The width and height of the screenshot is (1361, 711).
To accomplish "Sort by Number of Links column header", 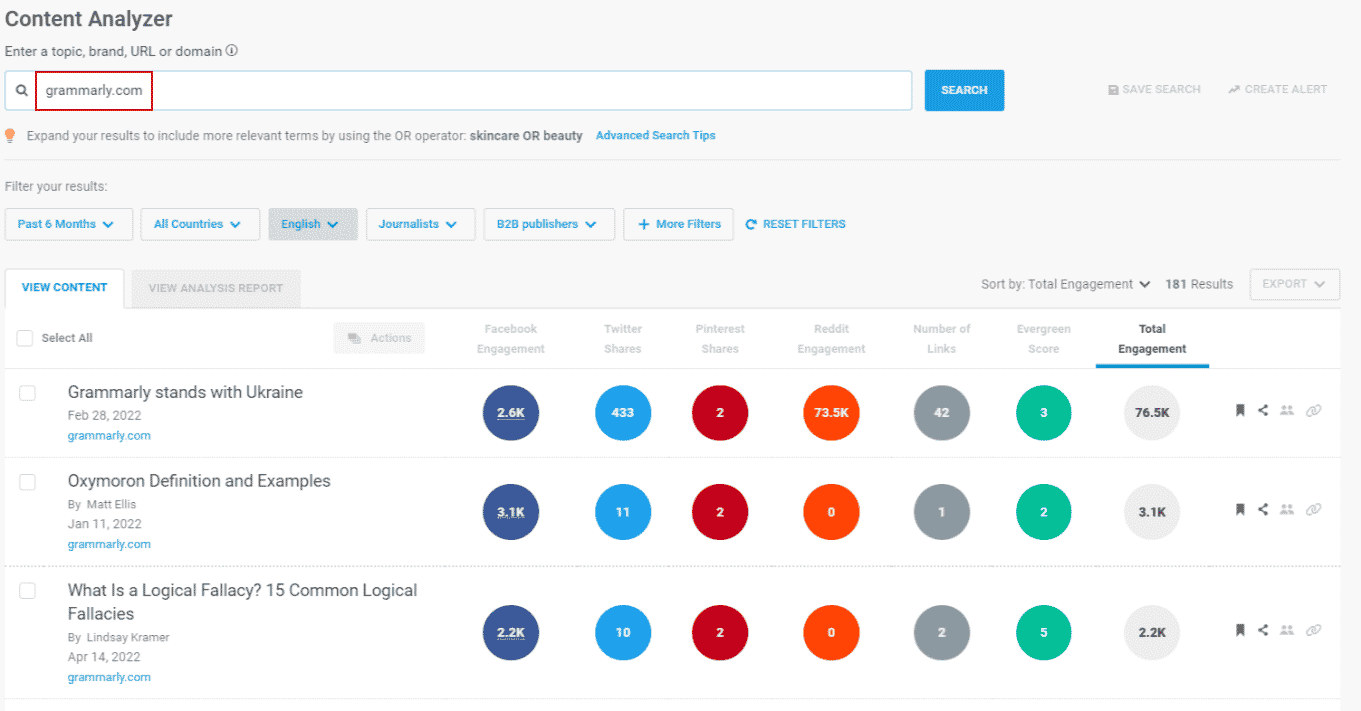I will 942,339.
